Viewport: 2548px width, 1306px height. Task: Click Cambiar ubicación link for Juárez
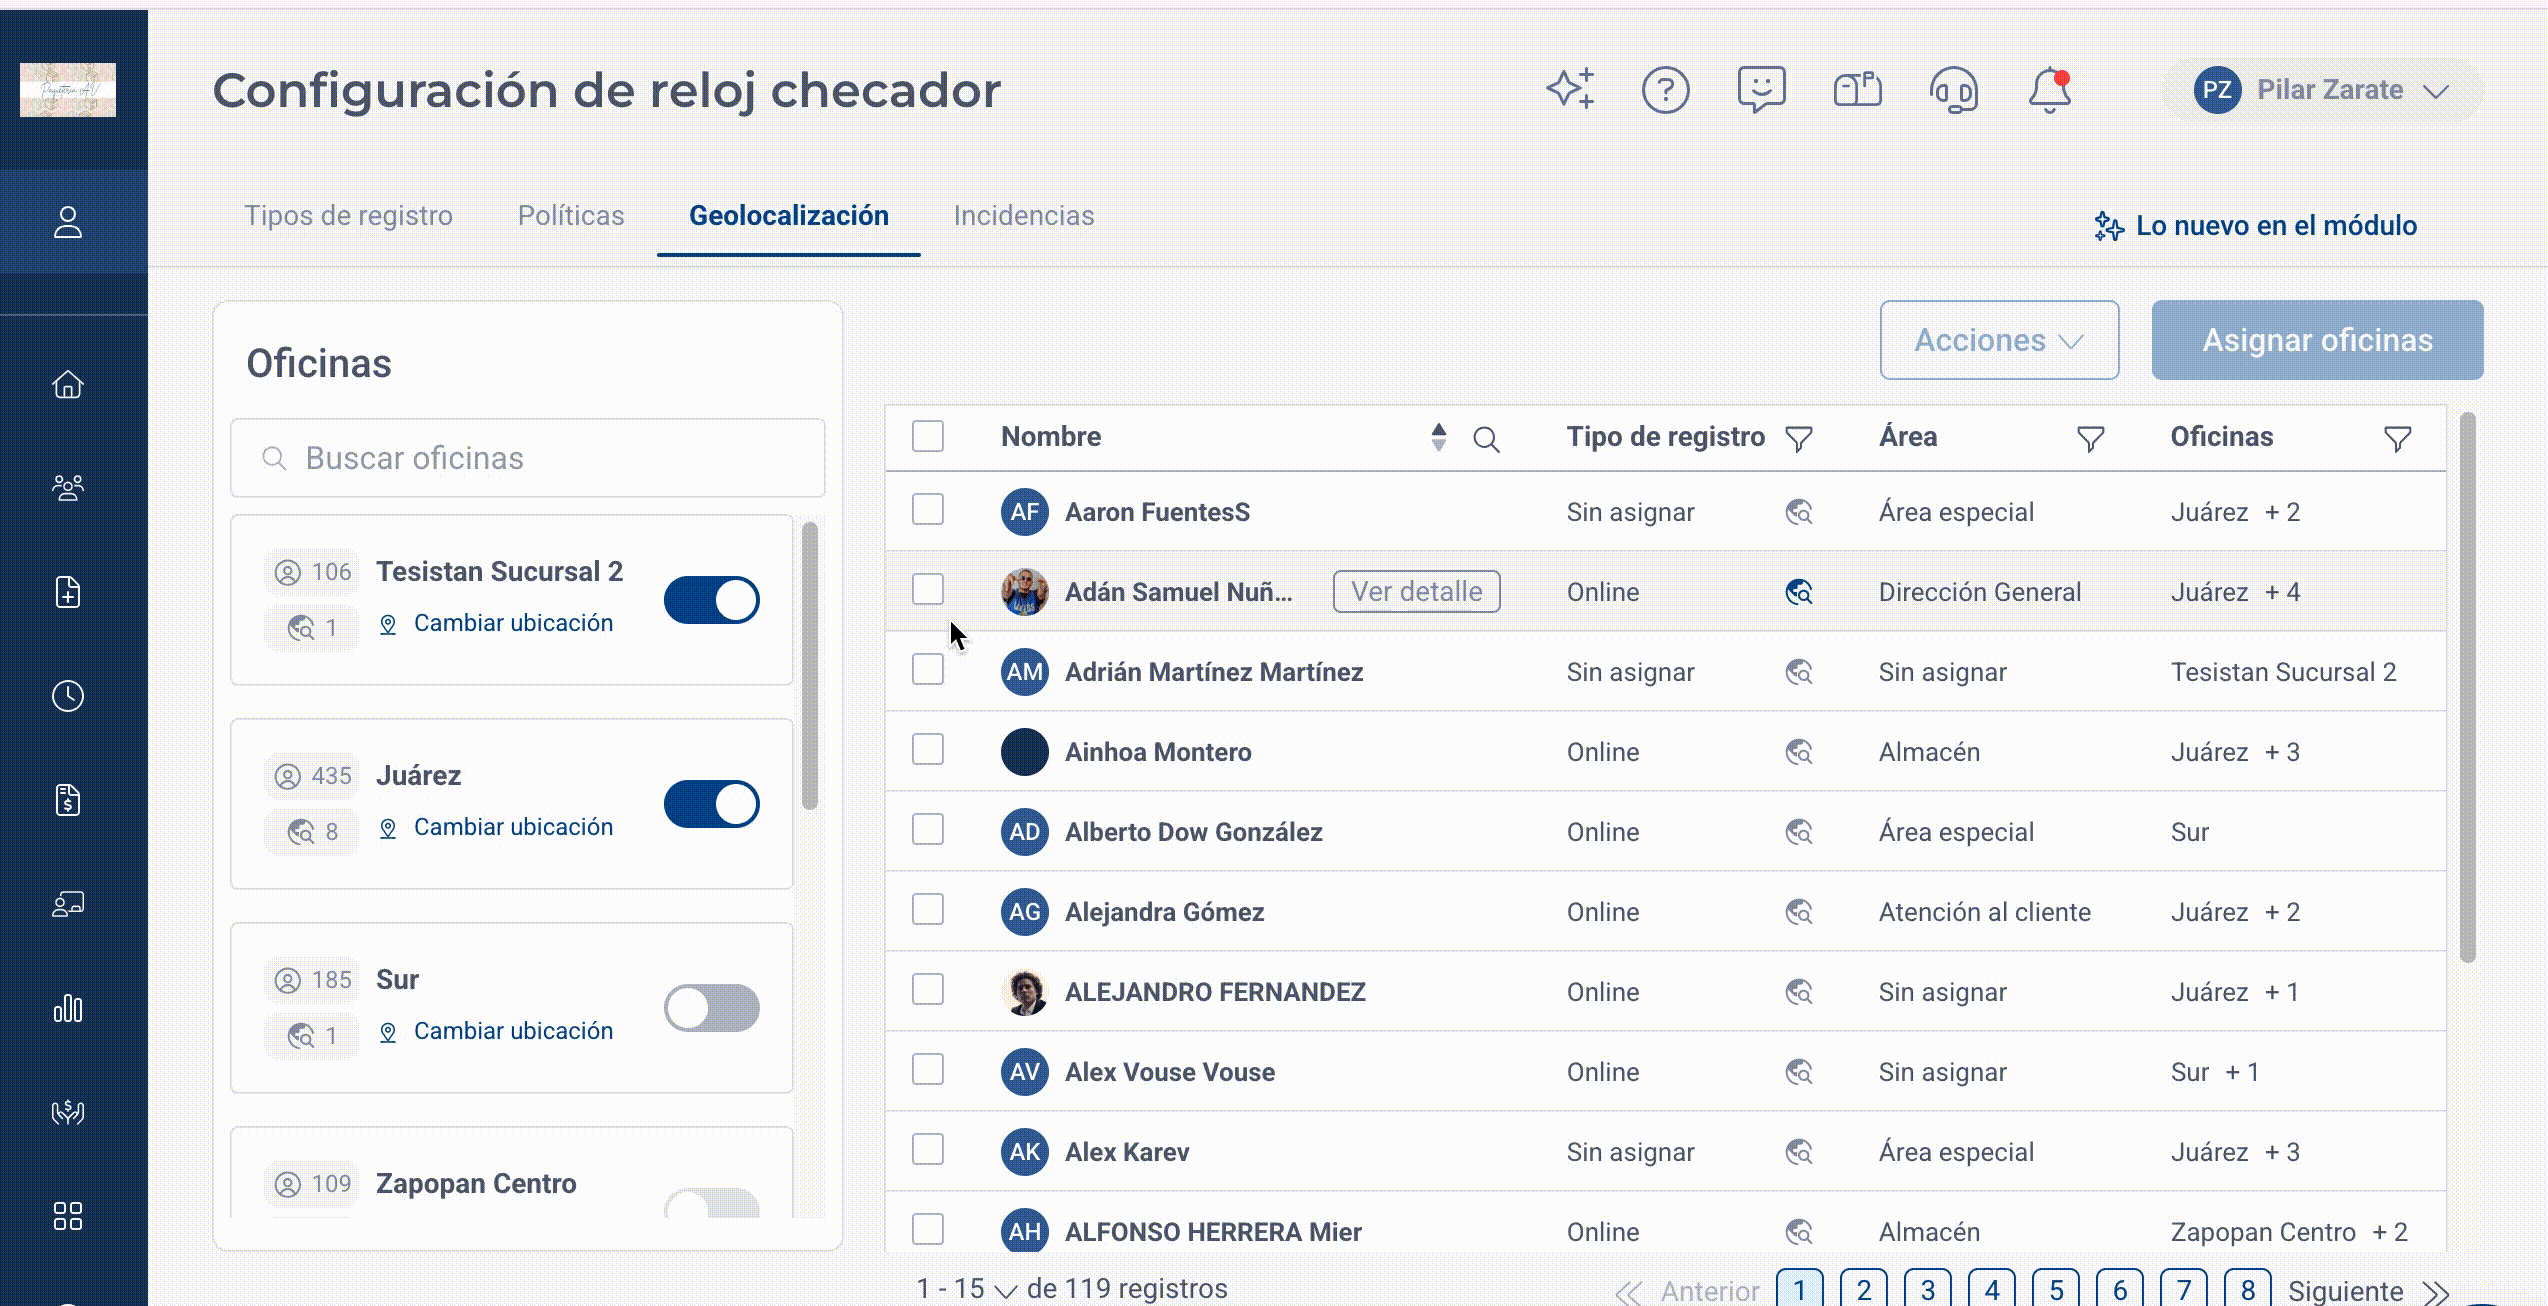coord(513,827)
